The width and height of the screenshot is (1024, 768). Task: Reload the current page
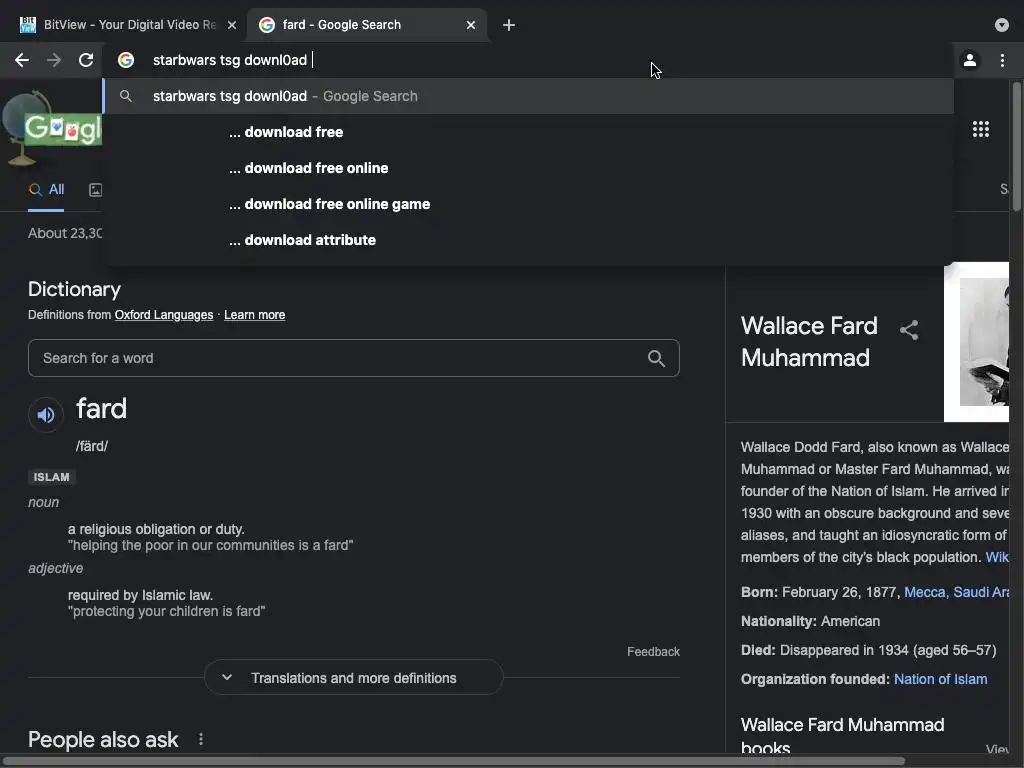(x=86, y=60)
